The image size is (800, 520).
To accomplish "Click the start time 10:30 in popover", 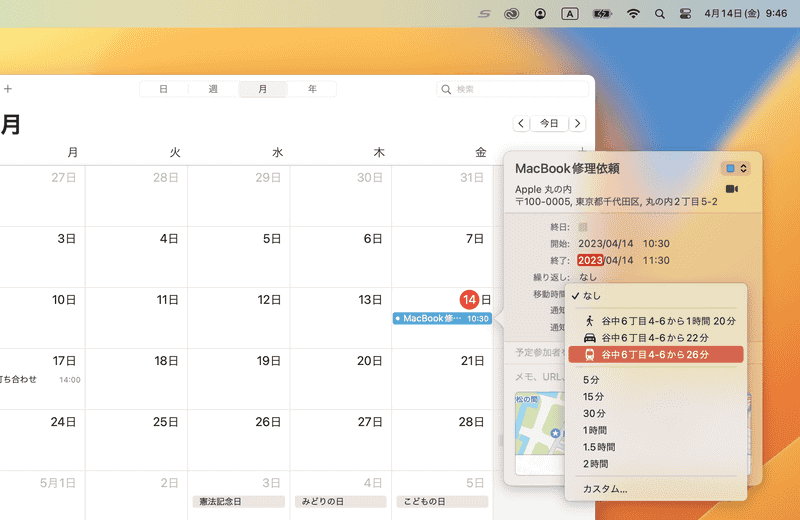I will pos(656,243).
